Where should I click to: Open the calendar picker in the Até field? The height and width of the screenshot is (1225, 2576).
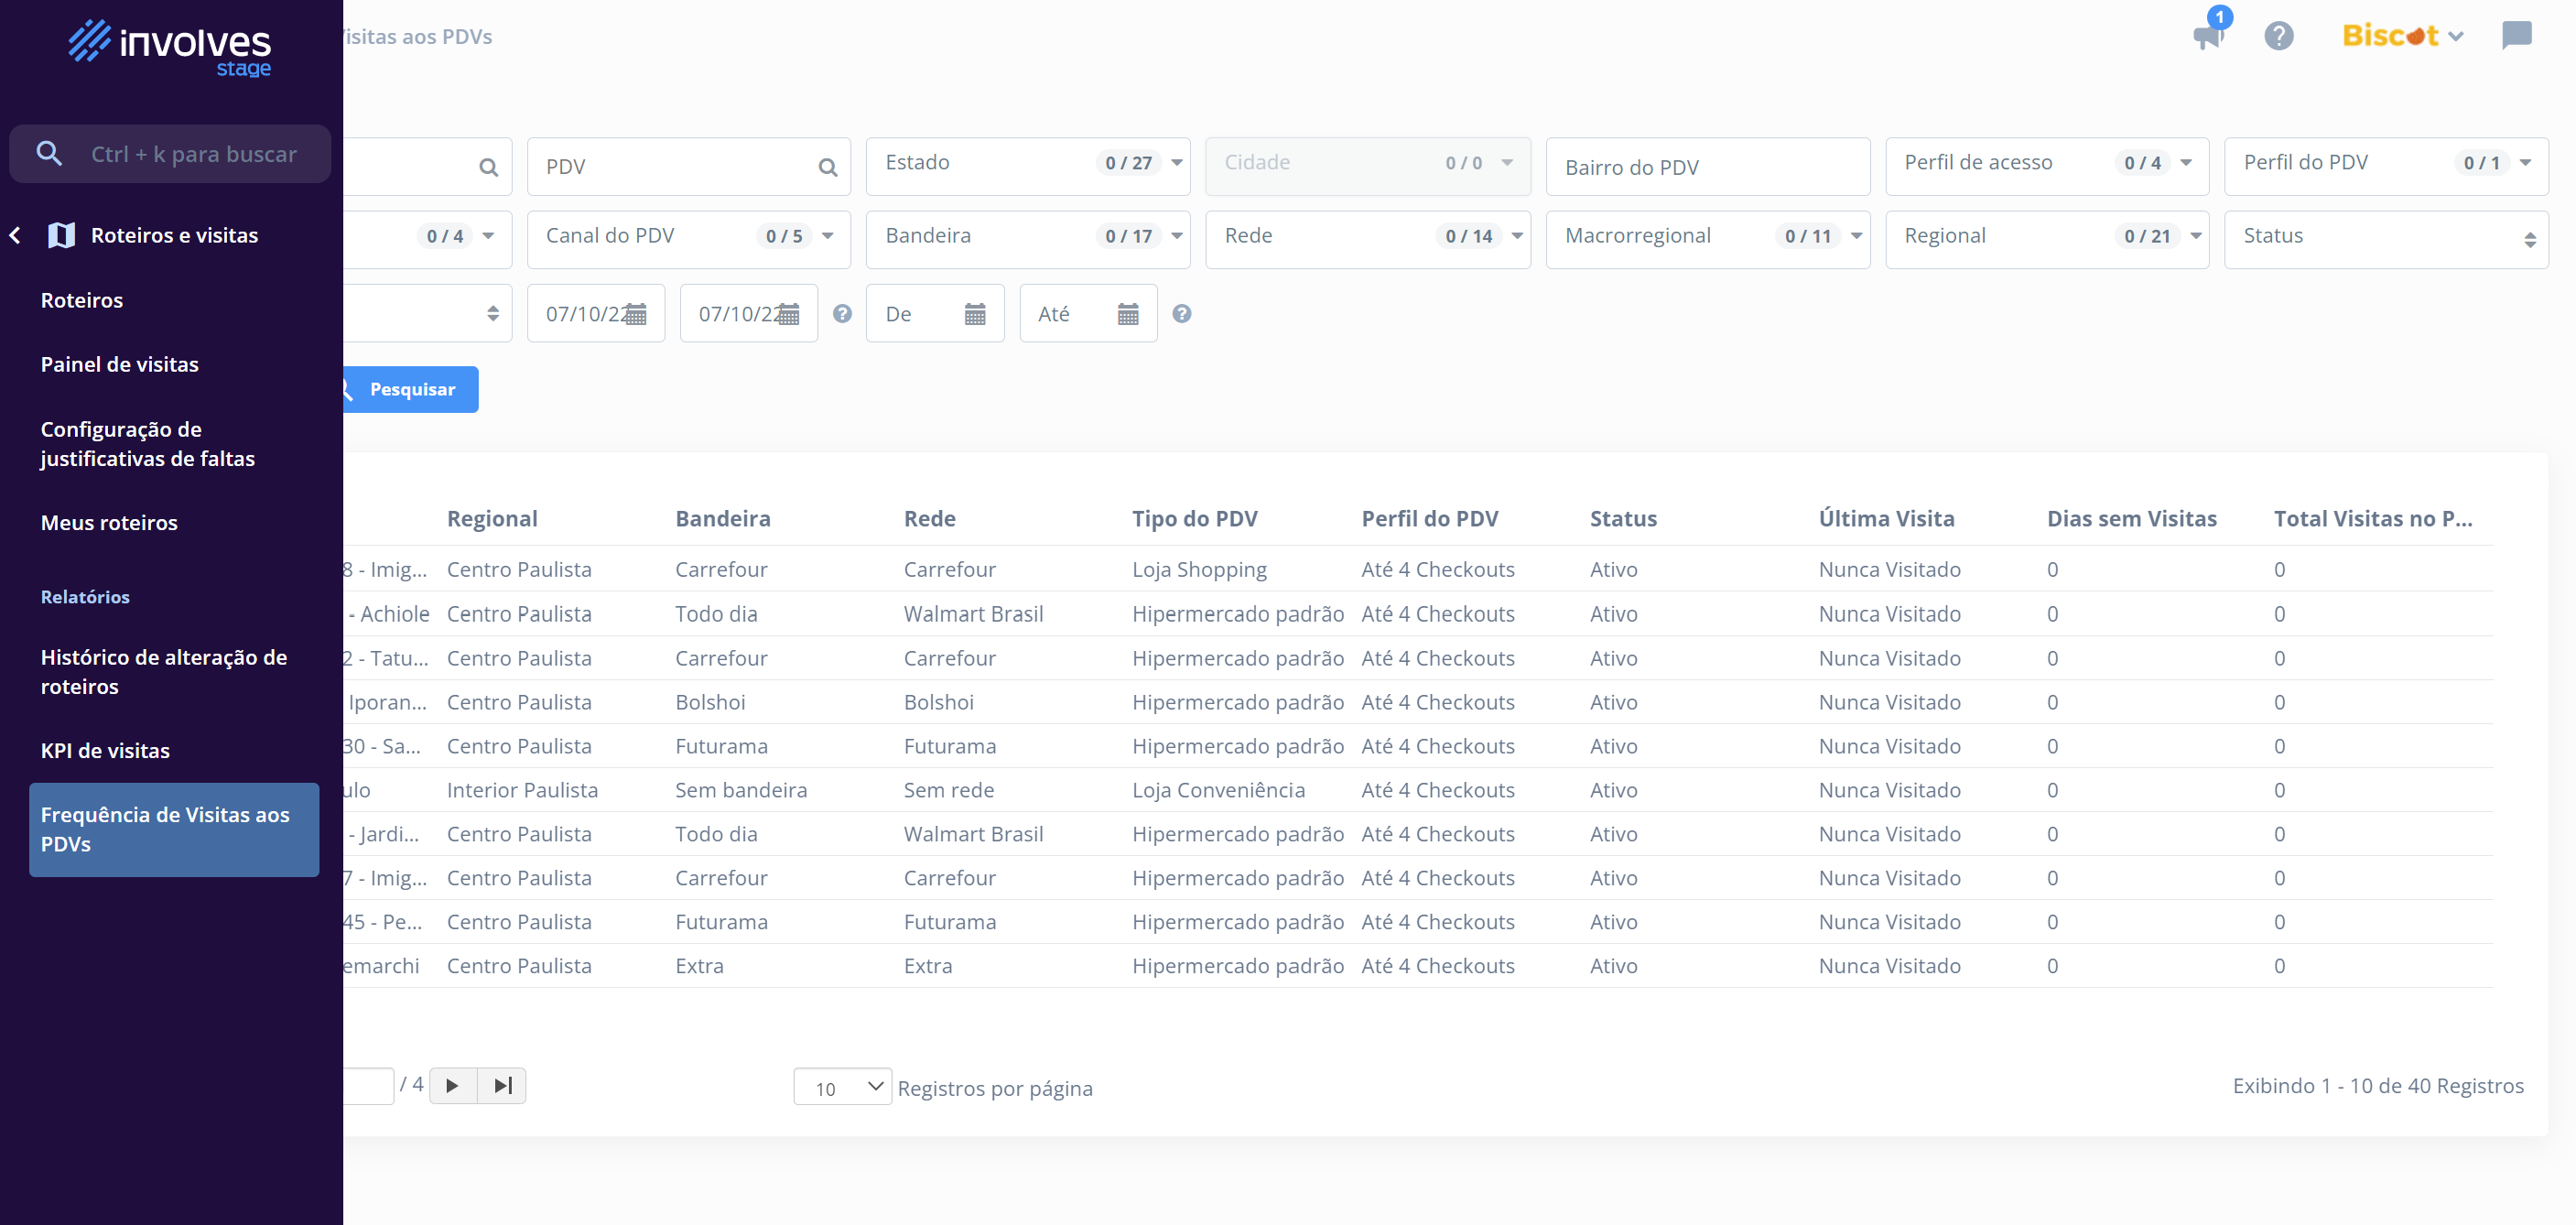tap(1128, 314)
